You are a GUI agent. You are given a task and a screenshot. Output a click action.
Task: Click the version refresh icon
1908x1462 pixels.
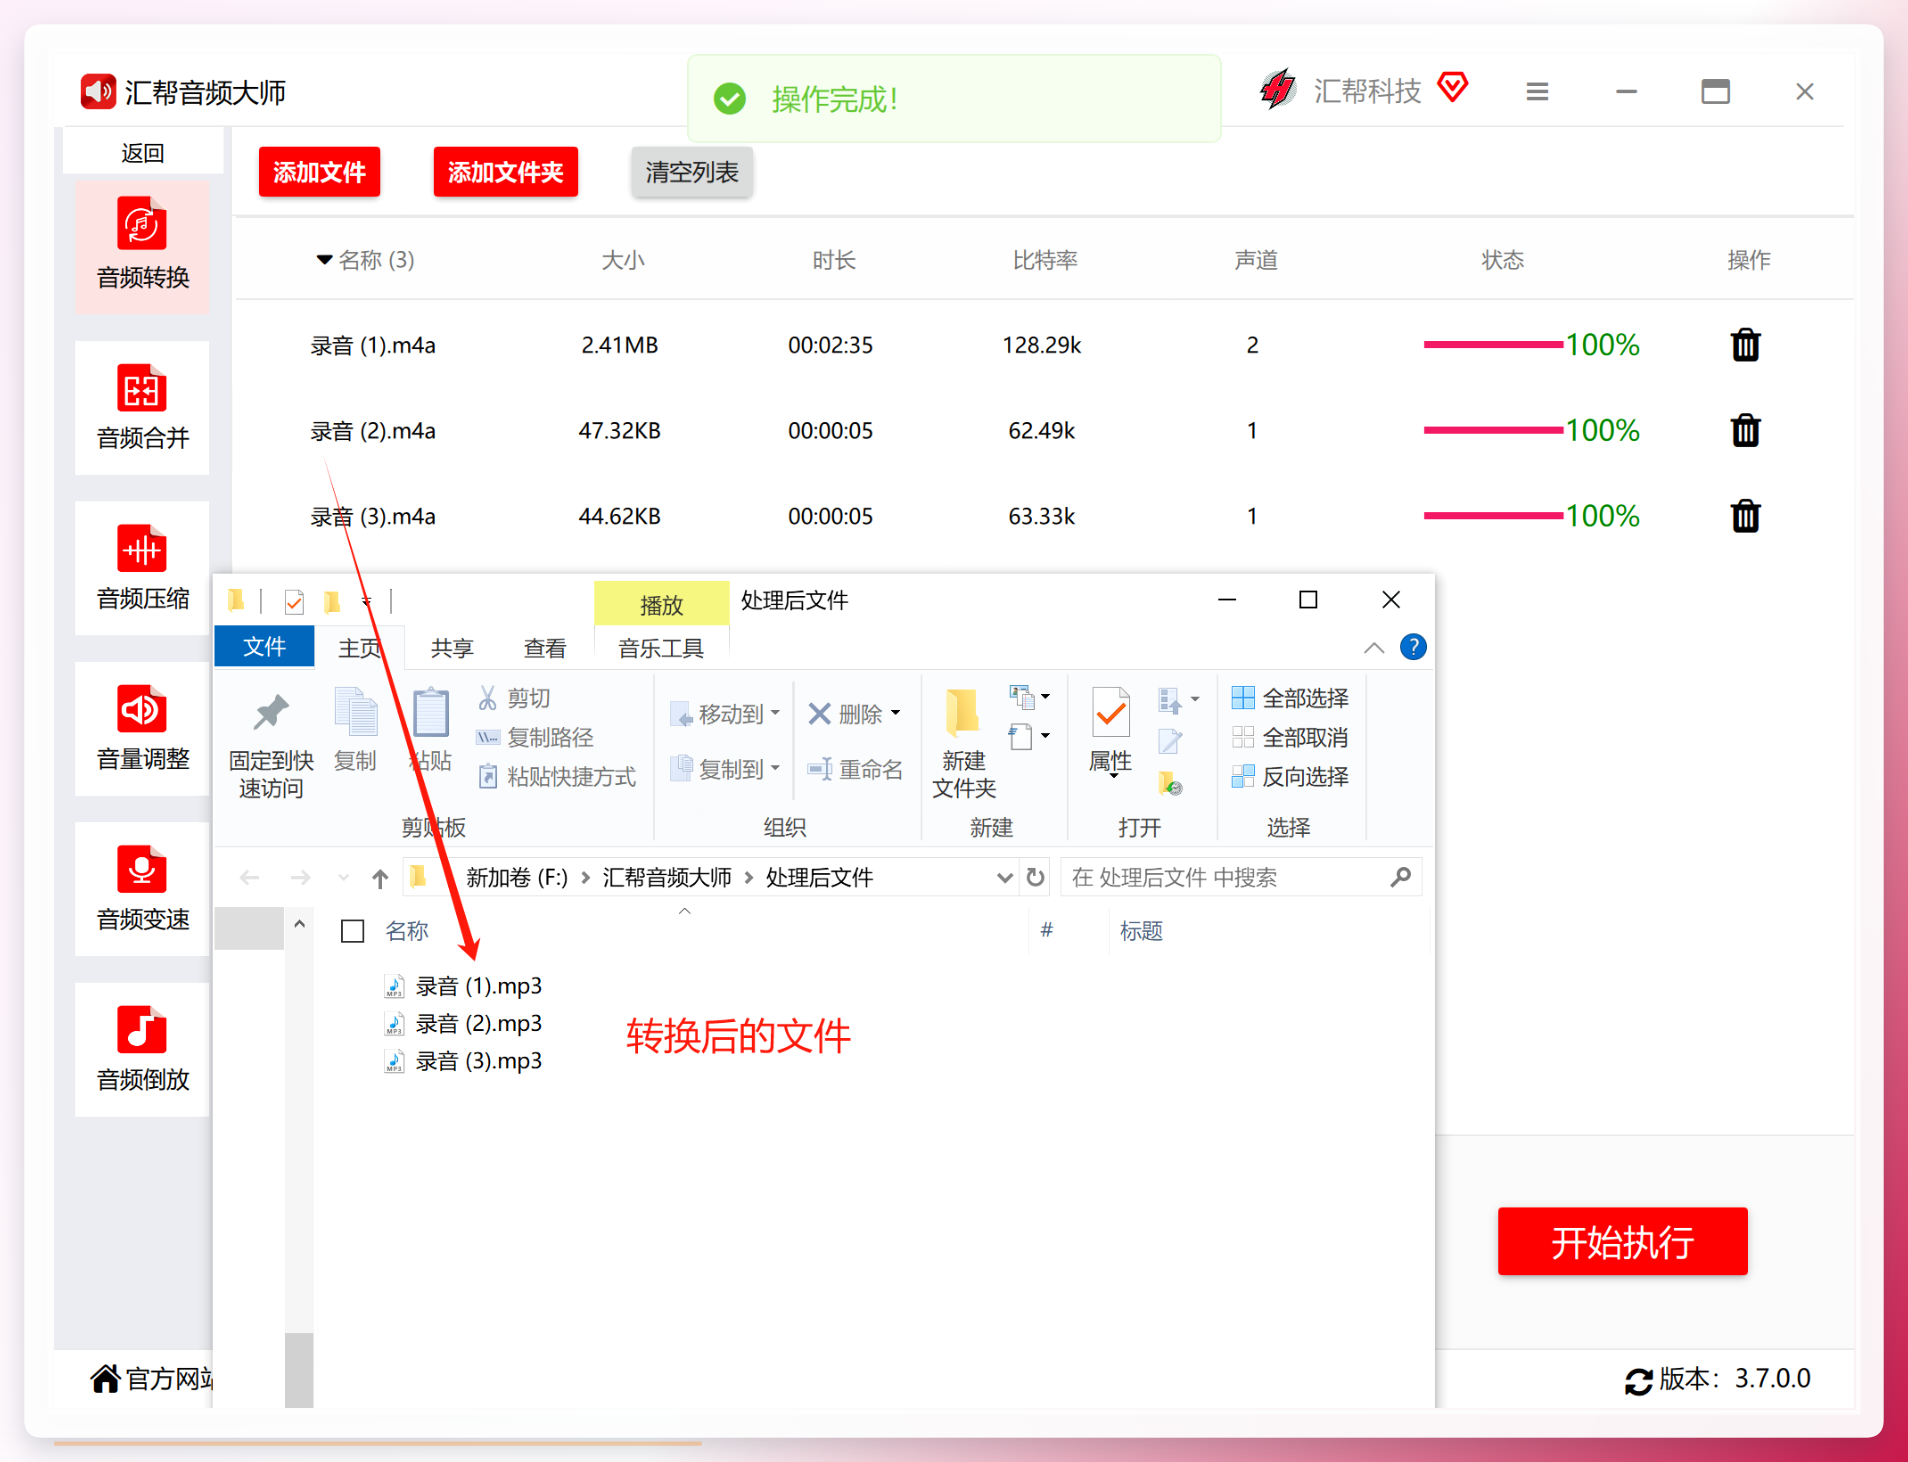pos(1638,1381)
